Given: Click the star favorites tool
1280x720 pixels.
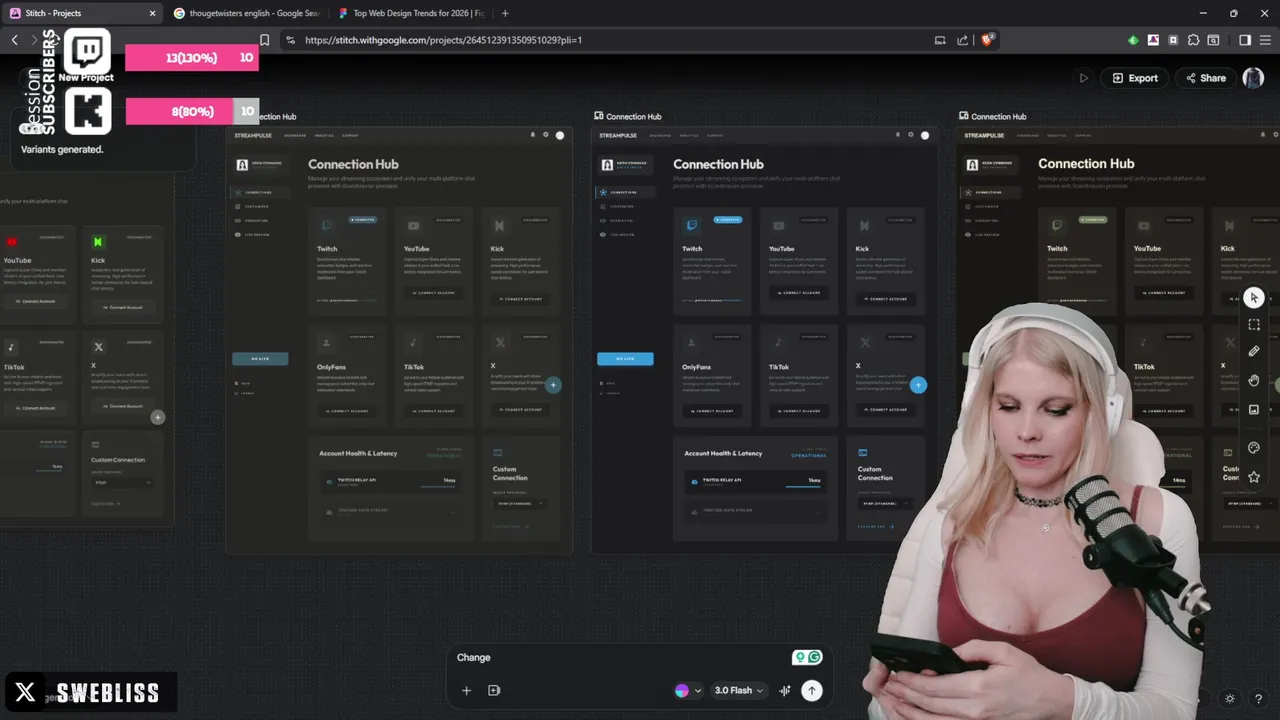Looking at the screenshot, I should click(x=1254, y=477).
